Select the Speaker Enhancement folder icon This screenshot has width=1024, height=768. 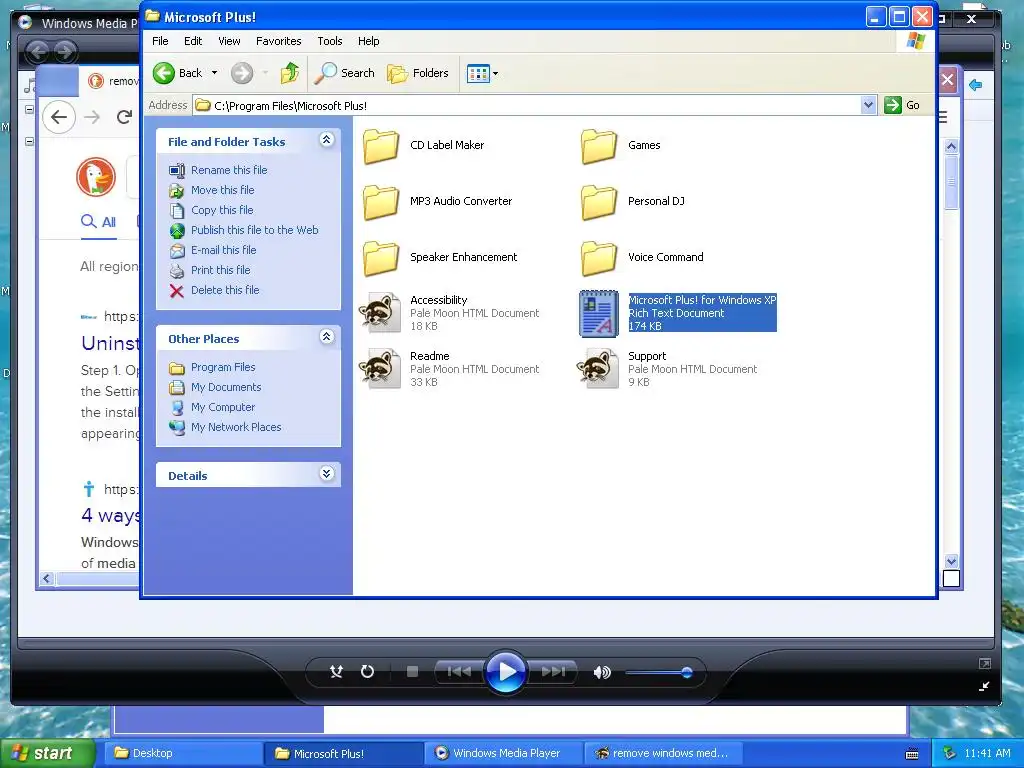[x=381, y=258]
